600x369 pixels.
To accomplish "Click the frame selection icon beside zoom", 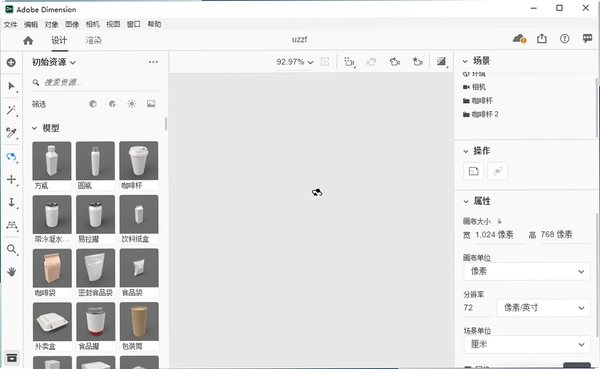I will tap(324, 62).
